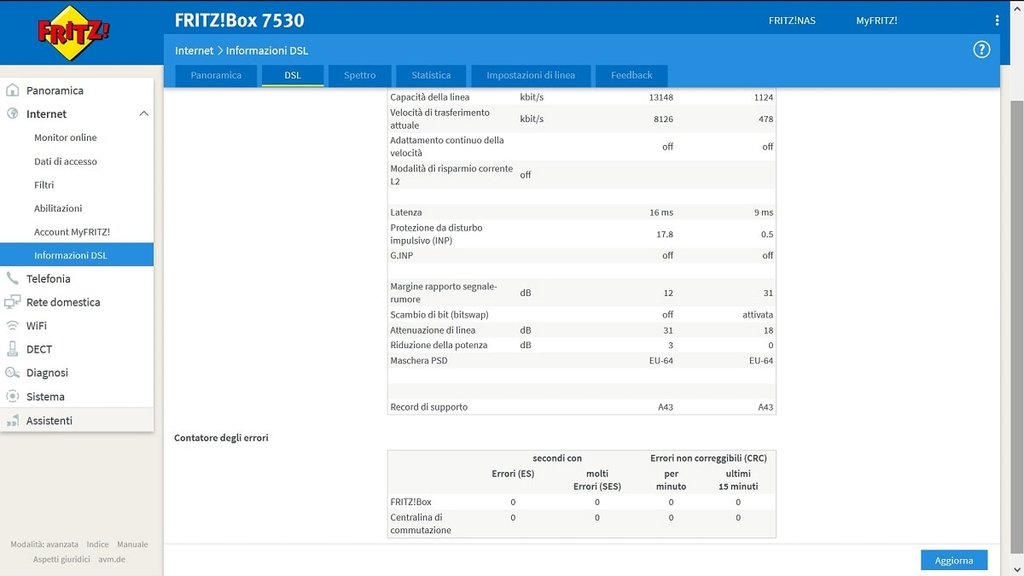Viewport: 1024px width, 576px height.
Task: Select the DSL tab
Action: [293, 75]
